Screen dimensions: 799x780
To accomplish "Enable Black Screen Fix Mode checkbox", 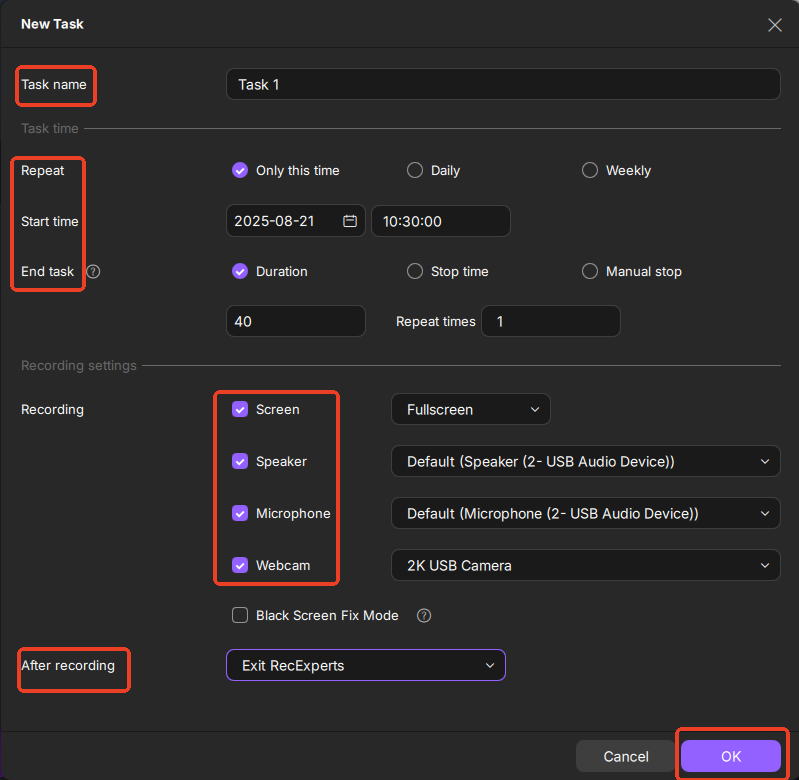I will 240,615.
